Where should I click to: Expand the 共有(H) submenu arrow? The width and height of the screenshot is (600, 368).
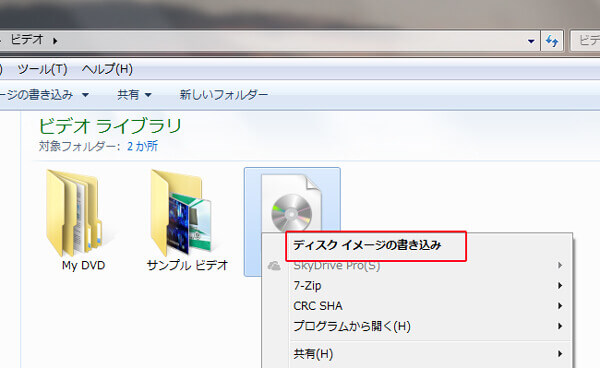[x=560, y=354]
